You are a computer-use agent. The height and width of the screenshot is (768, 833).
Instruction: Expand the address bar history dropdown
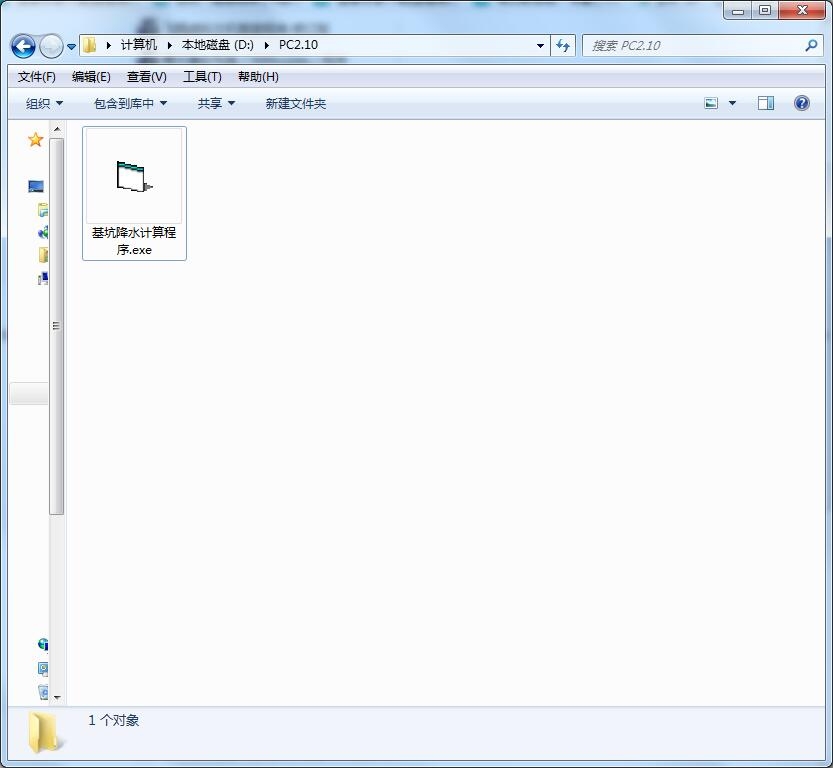coord(540,45)
